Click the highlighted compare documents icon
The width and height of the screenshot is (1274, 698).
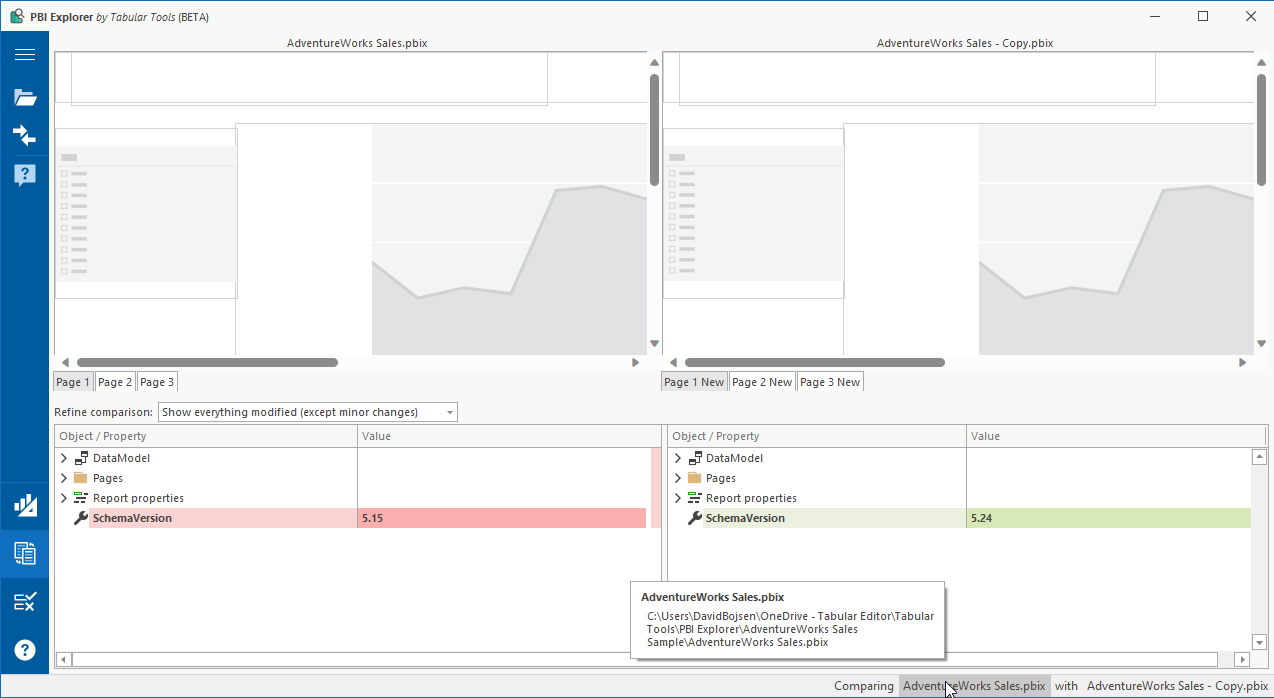(24, 553)
